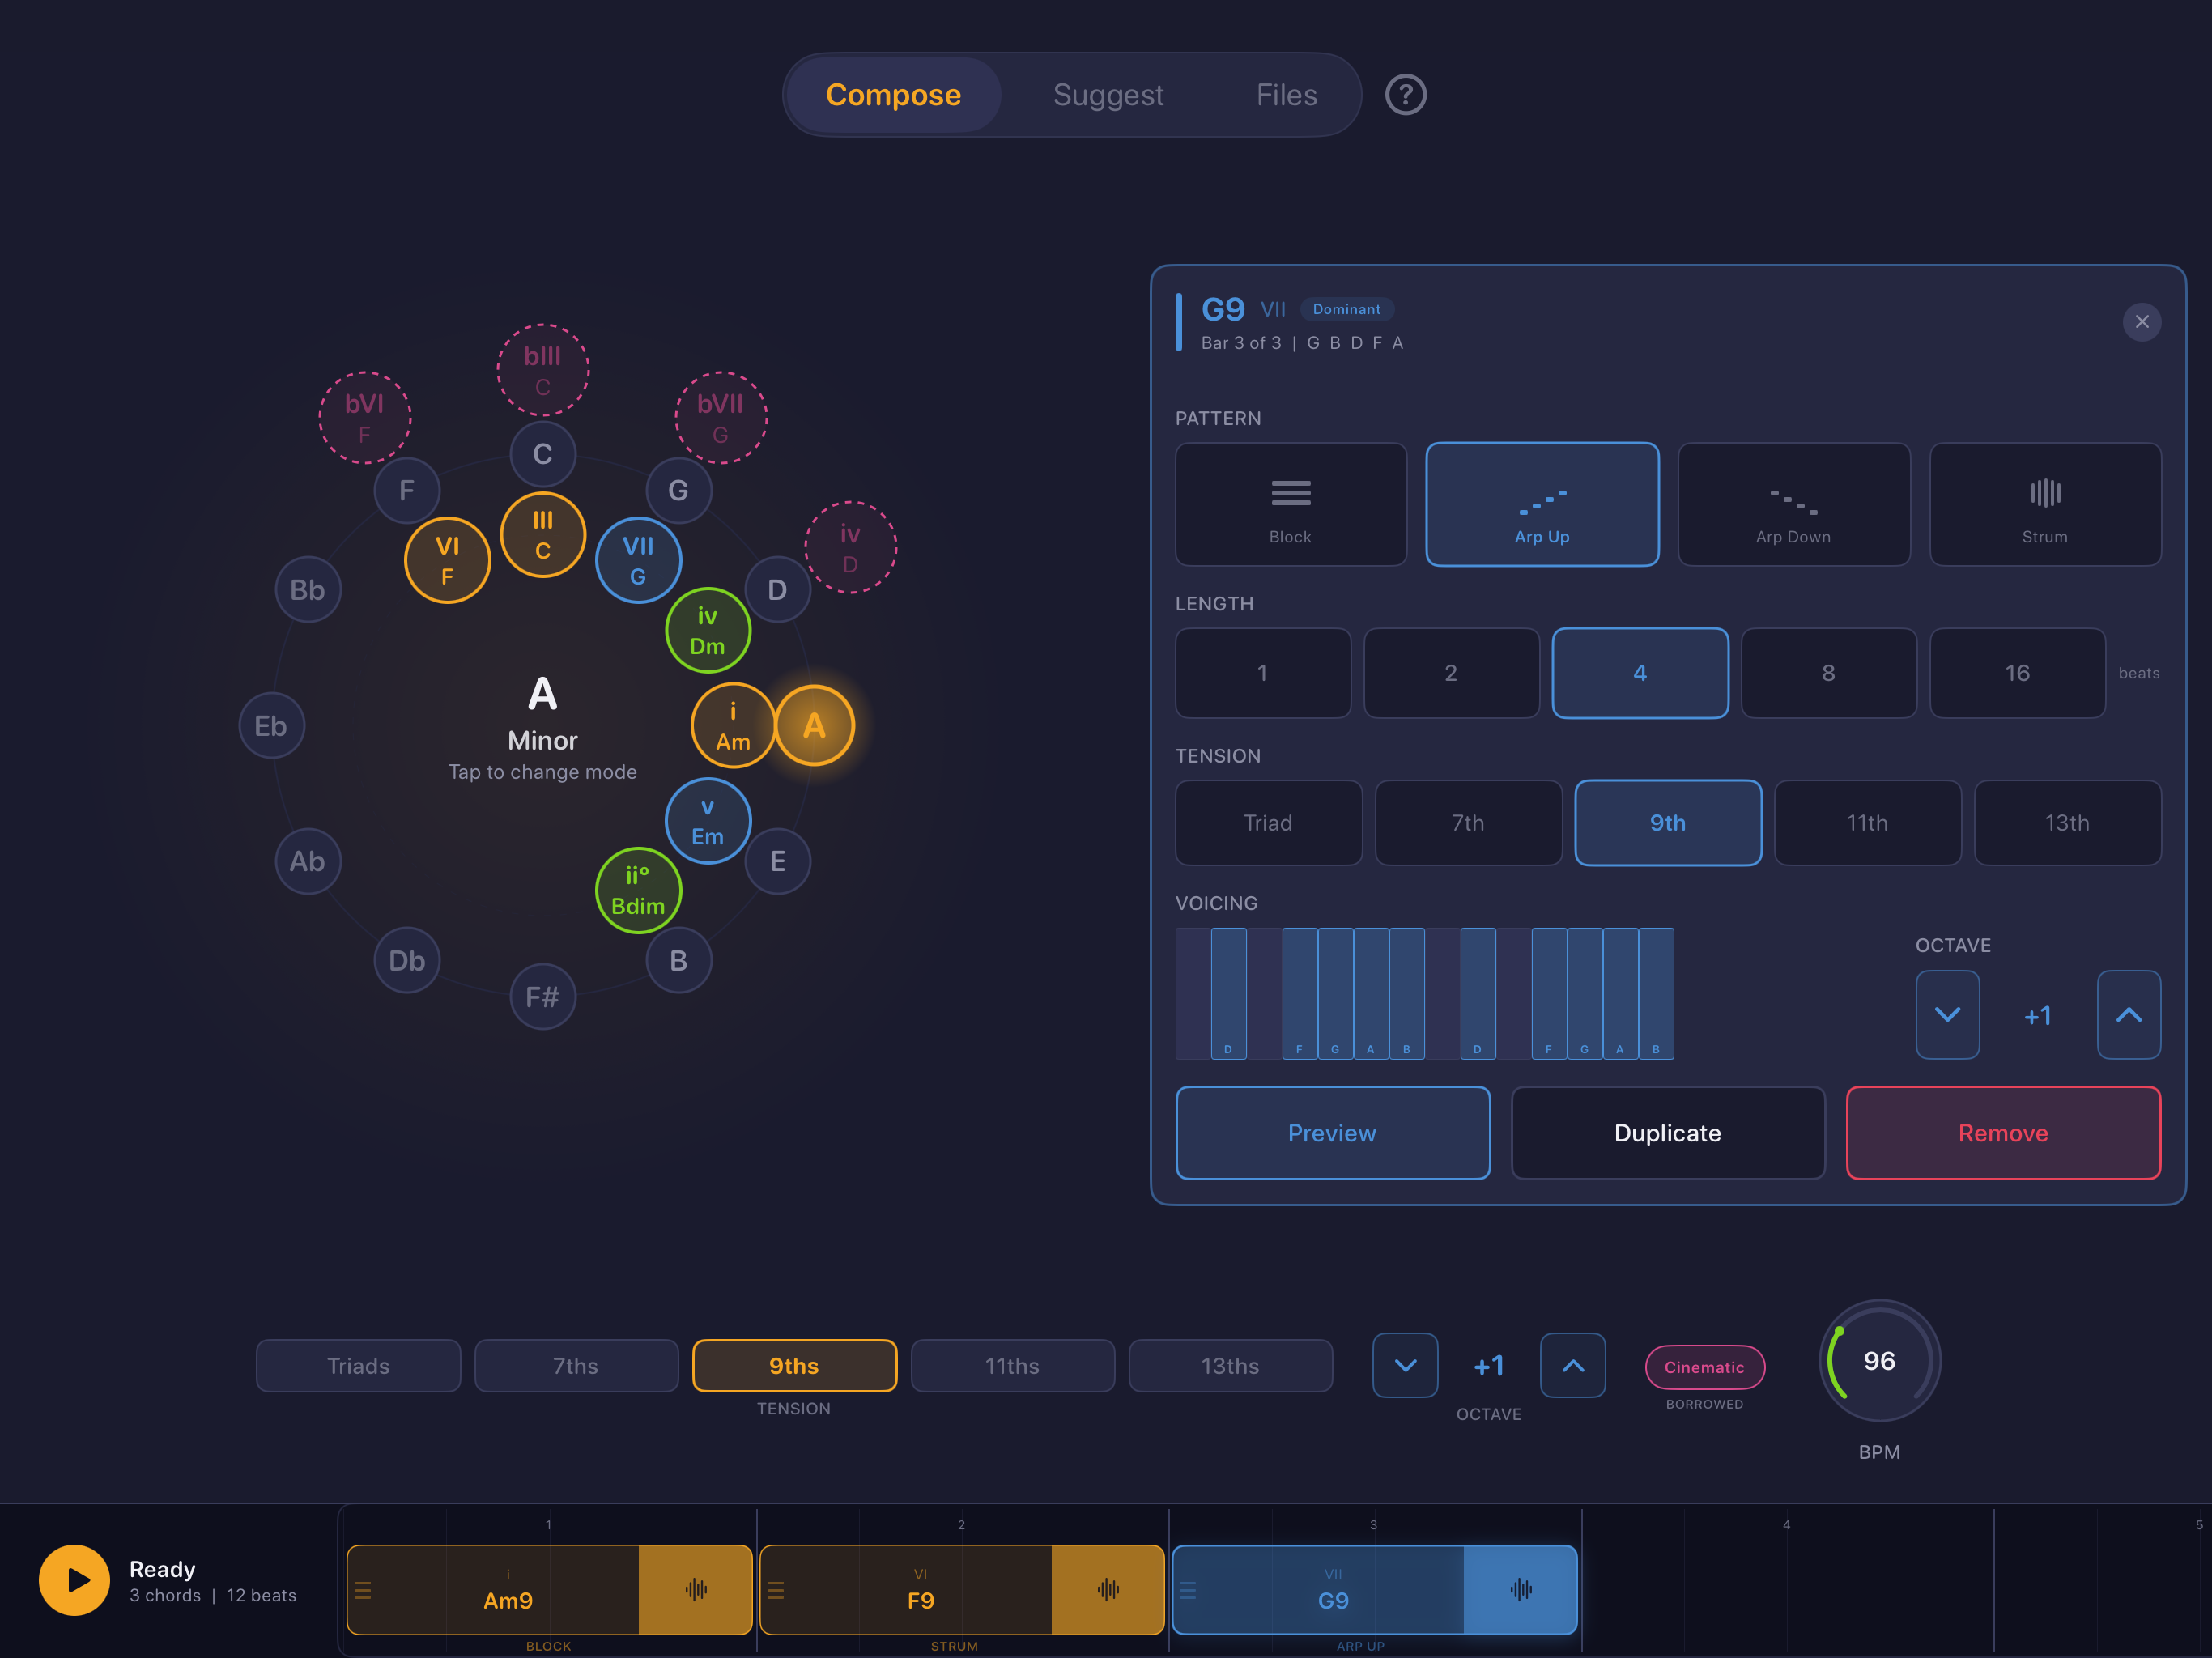The height and width of the screenshot is (1658, 2212).
Task: Select the iv Dm chord circle
Action: [x=708, y=630]
